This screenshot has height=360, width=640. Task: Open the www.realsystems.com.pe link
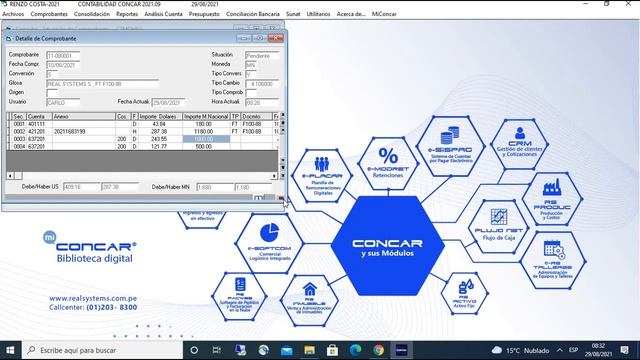click(x=93, y=298)
